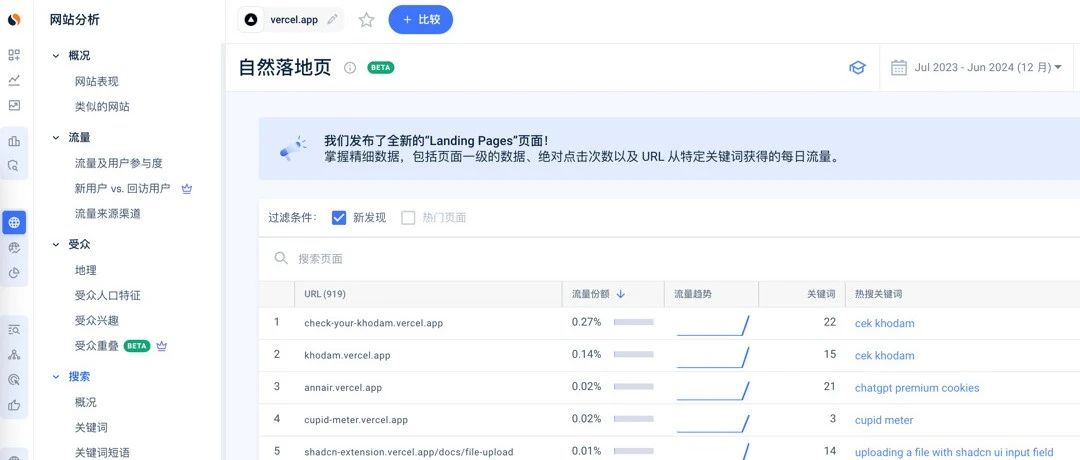Viewport: 1080px width, 460px height.
Task: Click the pencil edit icon next to vercel.app
Action: coord(332,19)
